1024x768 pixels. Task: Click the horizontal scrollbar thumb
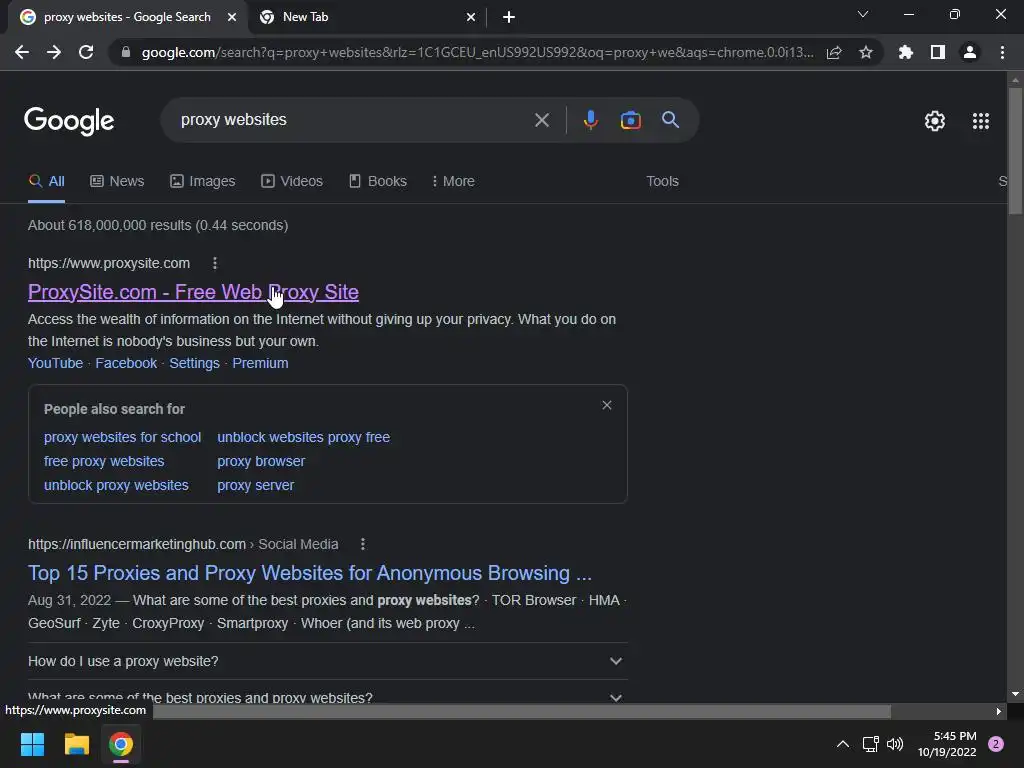pyautogui.click(x=522, y=711)
